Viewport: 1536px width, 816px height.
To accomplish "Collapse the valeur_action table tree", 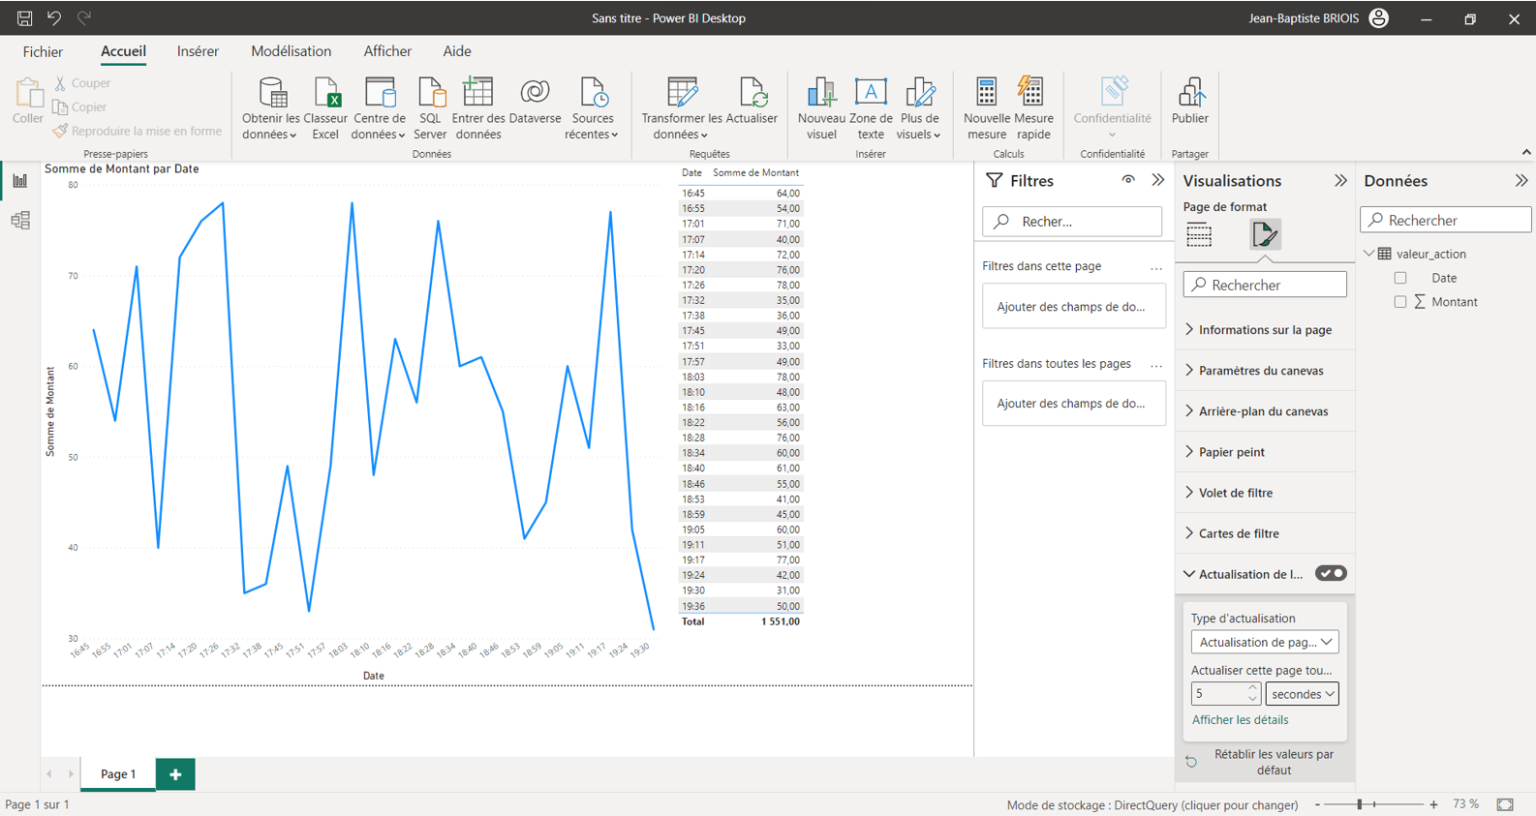I will pyautogui.click(x=1369, y=254).
